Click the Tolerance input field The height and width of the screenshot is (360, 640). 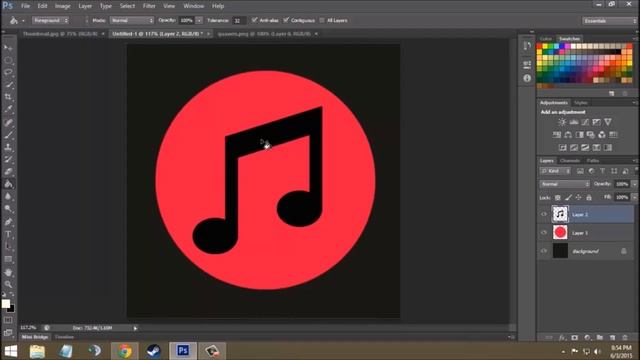[239, 20]
